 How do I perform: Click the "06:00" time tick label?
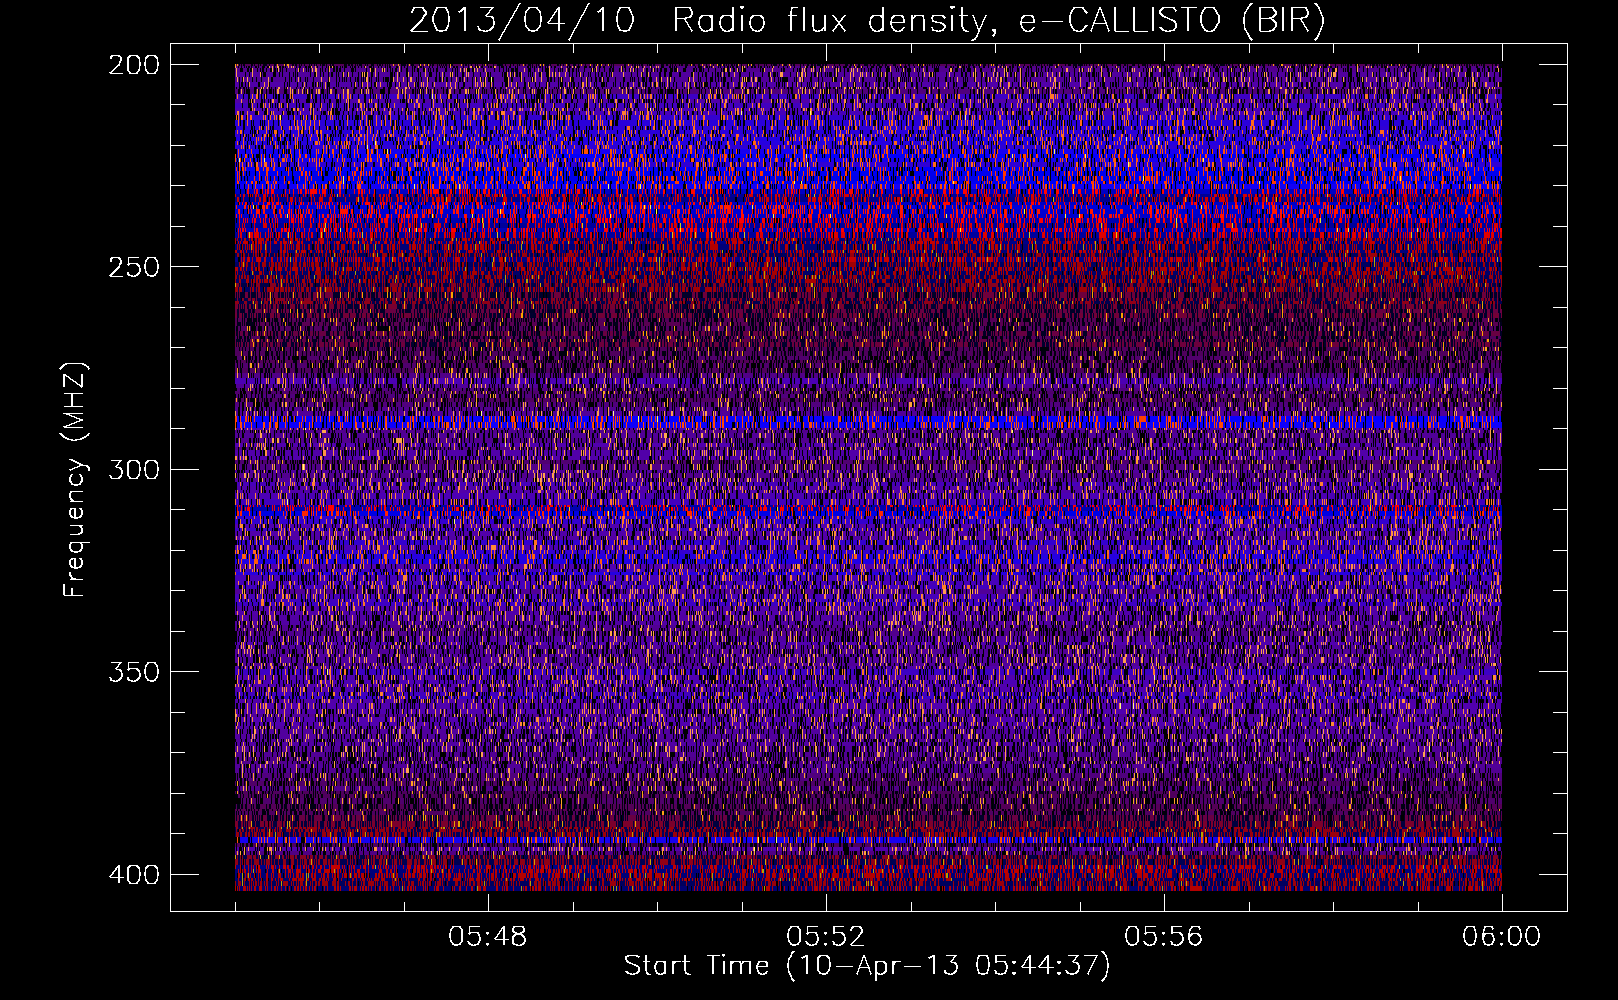(x=1501, y=937)
